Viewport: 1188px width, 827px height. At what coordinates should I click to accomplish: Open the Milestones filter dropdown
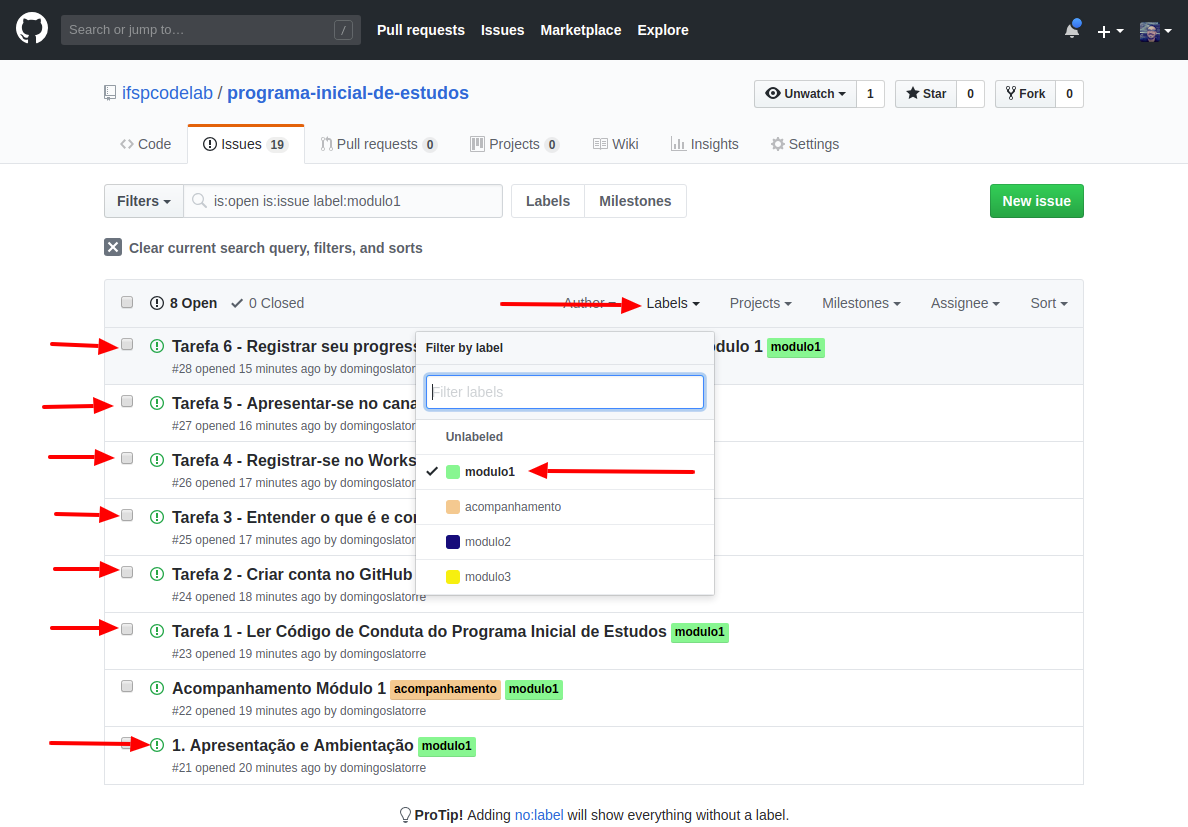click(861, 303)
